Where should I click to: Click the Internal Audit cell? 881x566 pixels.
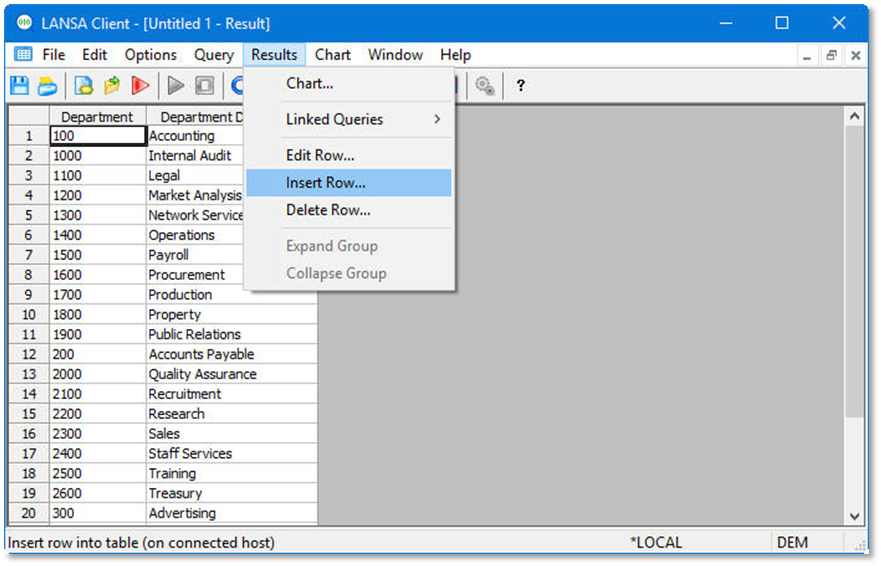pos(195,156)
